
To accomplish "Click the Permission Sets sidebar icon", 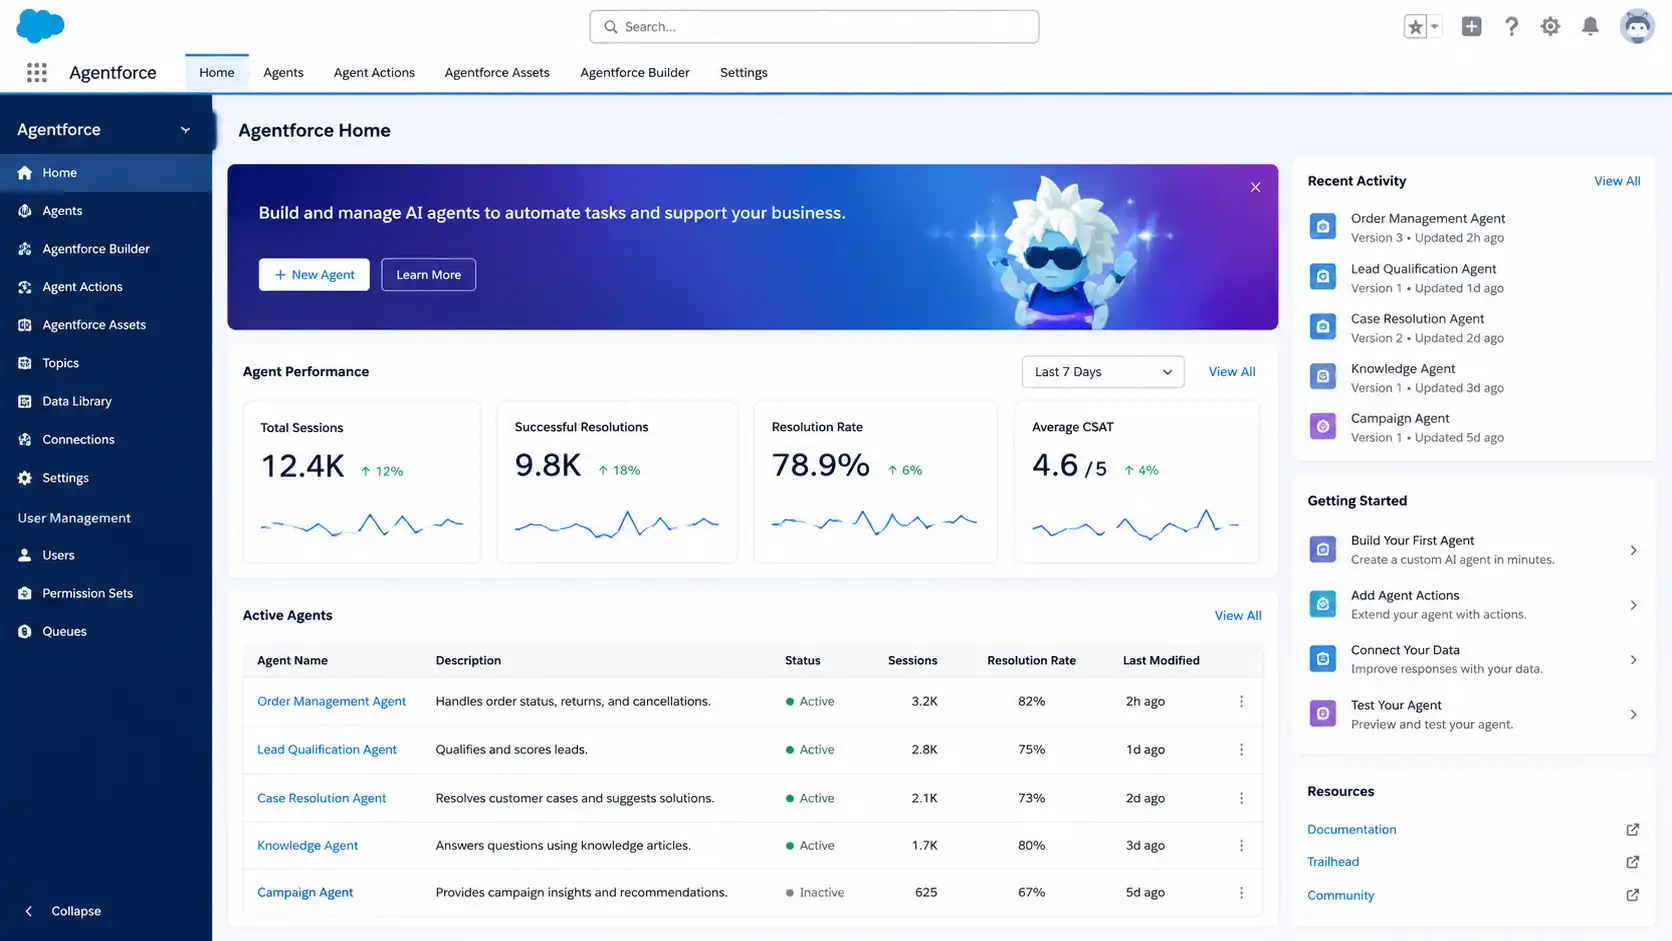I will pyautogui.click(x=25, y=593).
